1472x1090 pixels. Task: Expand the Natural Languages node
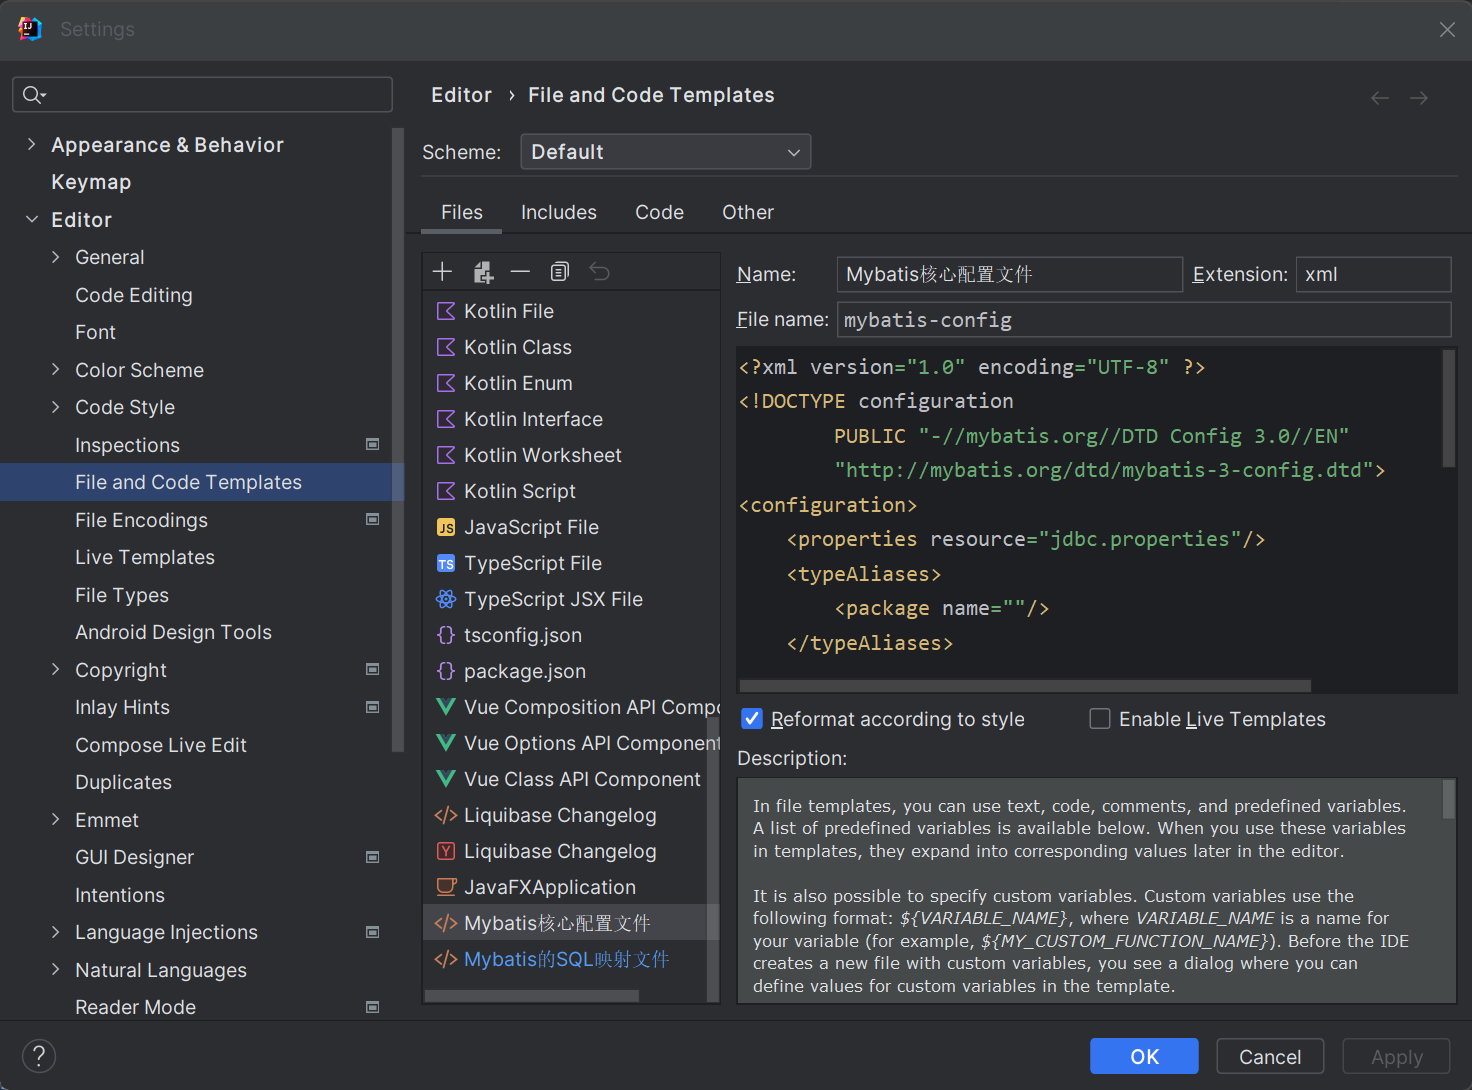click(56, 969)
